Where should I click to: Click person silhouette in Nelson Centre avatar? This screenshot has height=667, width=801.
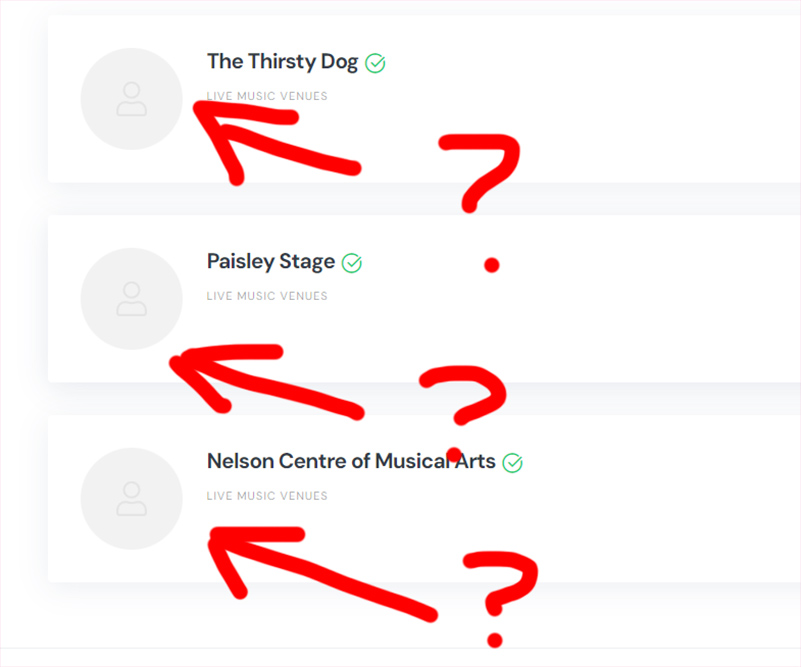132,498
